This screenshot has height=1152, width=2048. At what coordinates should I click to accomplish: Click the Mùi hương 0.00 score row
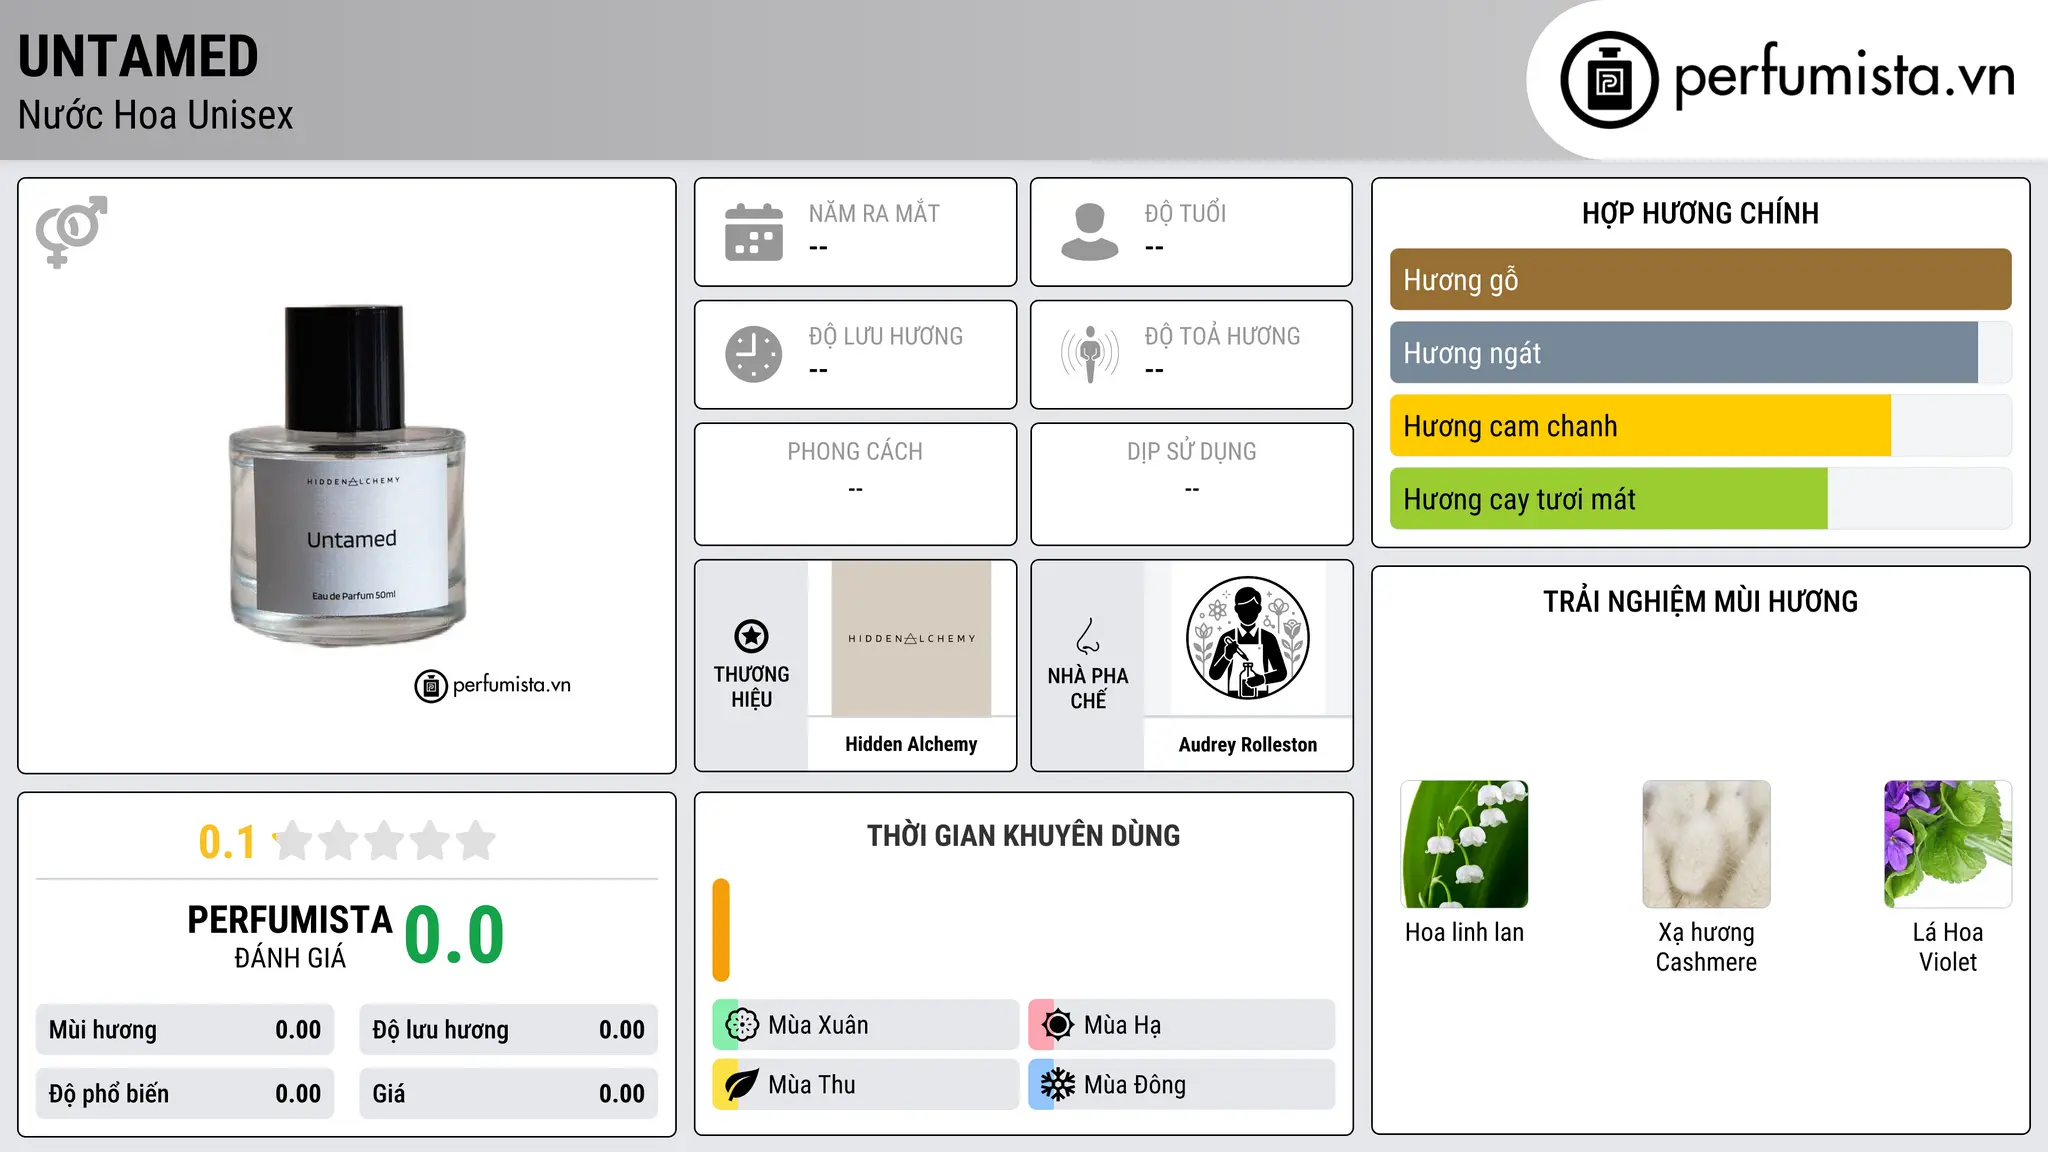pyautogui.click(x=185, y=1030)
